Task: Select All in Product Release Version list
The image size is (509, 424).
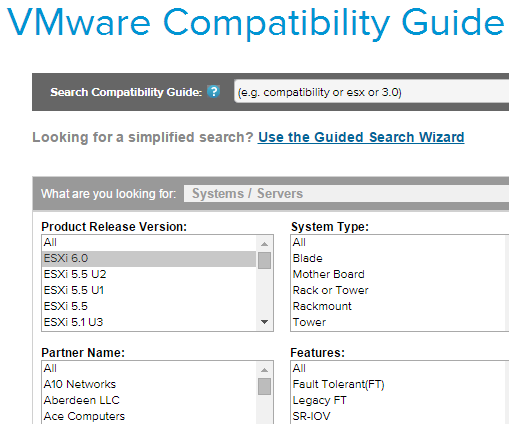Action: (x=149, y=242)
